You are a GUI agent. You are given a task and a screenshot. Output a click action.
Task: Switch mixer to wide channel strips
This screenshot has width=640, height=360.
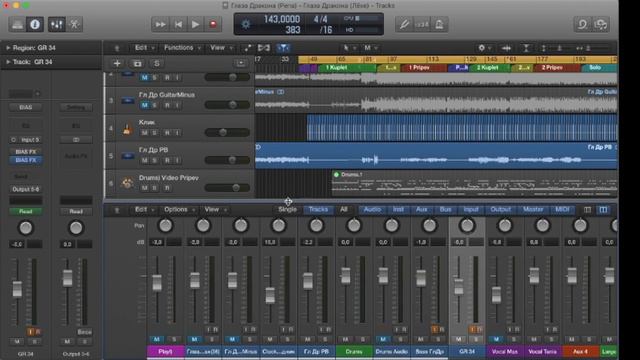[603, 210]
